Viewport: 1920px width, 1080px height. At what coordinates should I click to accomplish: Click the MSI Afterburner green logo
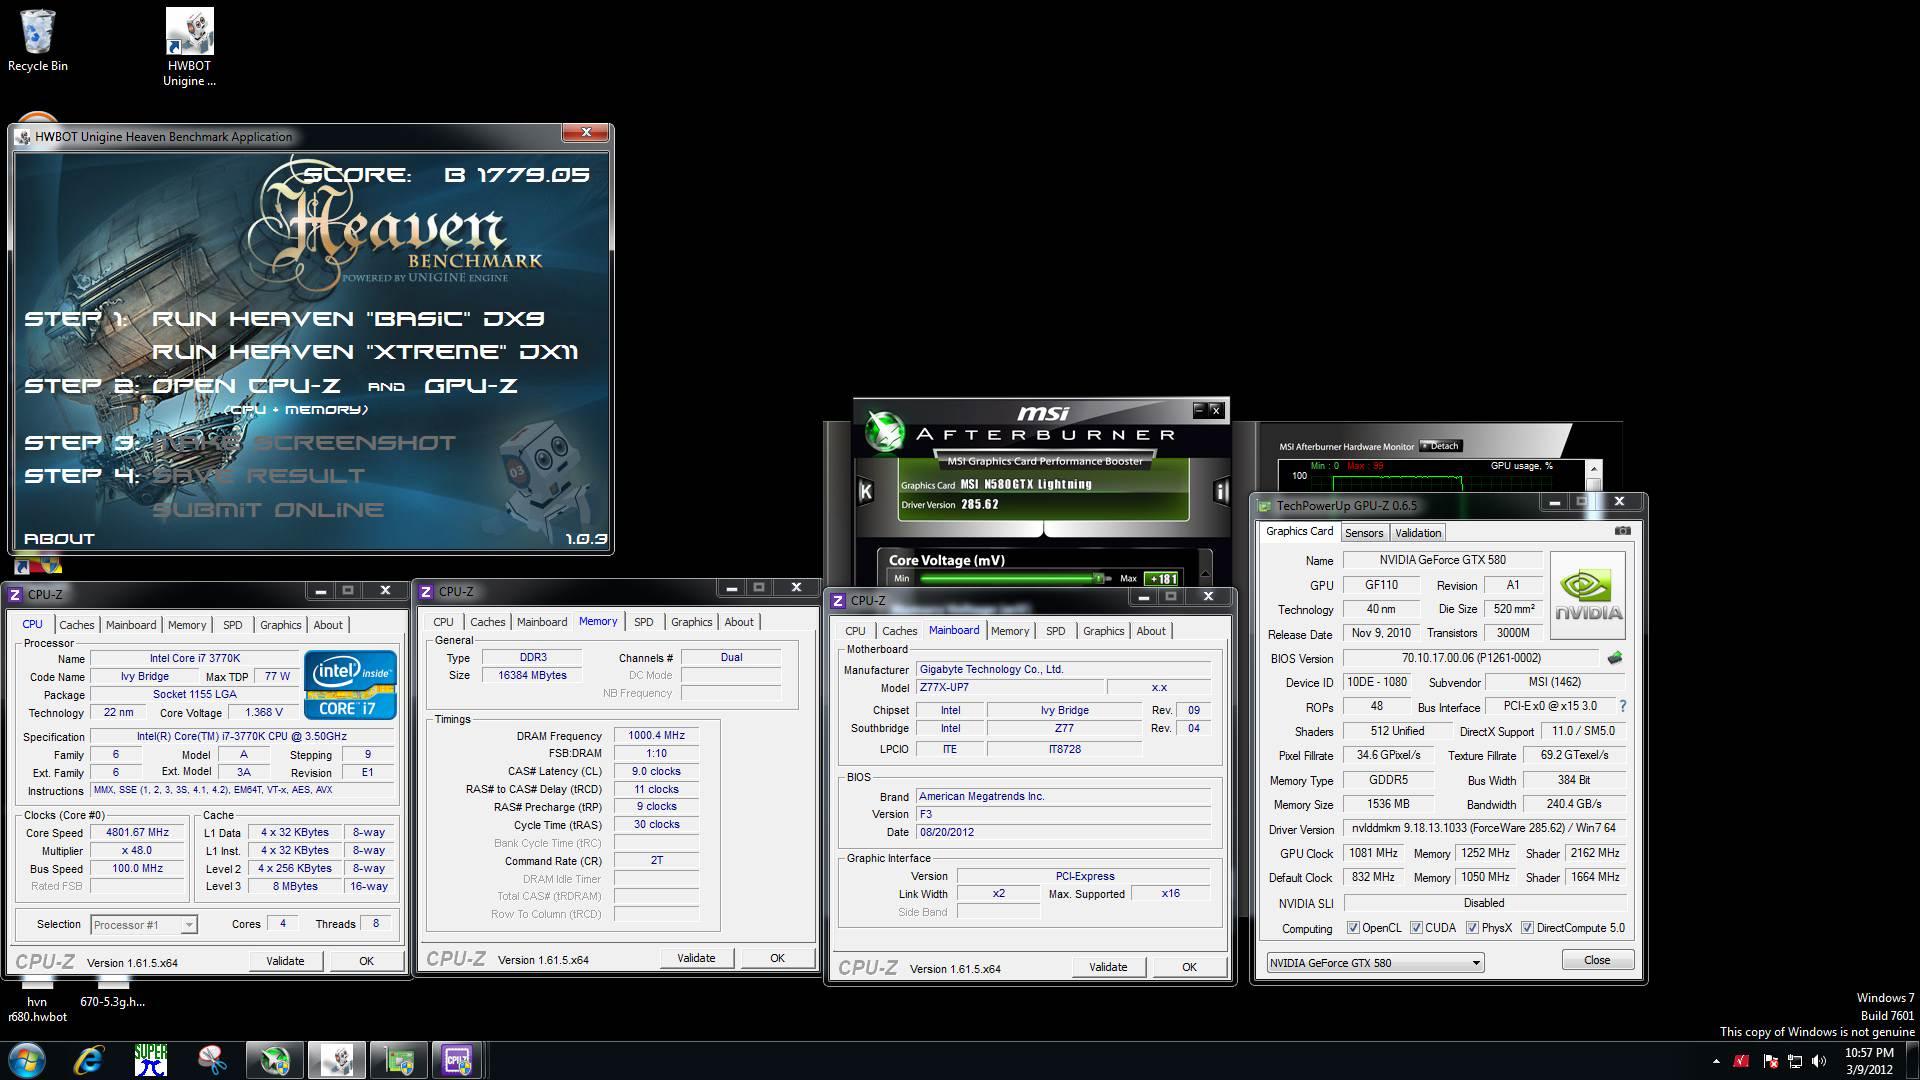pyautogui.click(x=885, y=431)
